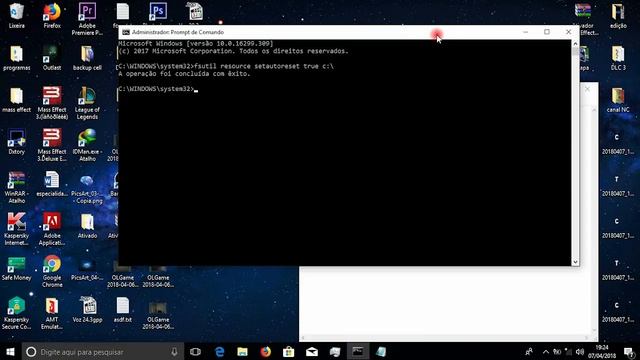Image resolution: width=640 pixels, height=360 pixels.
Task: Close the white window behind Command Prompt
Action: coord(587,89)
